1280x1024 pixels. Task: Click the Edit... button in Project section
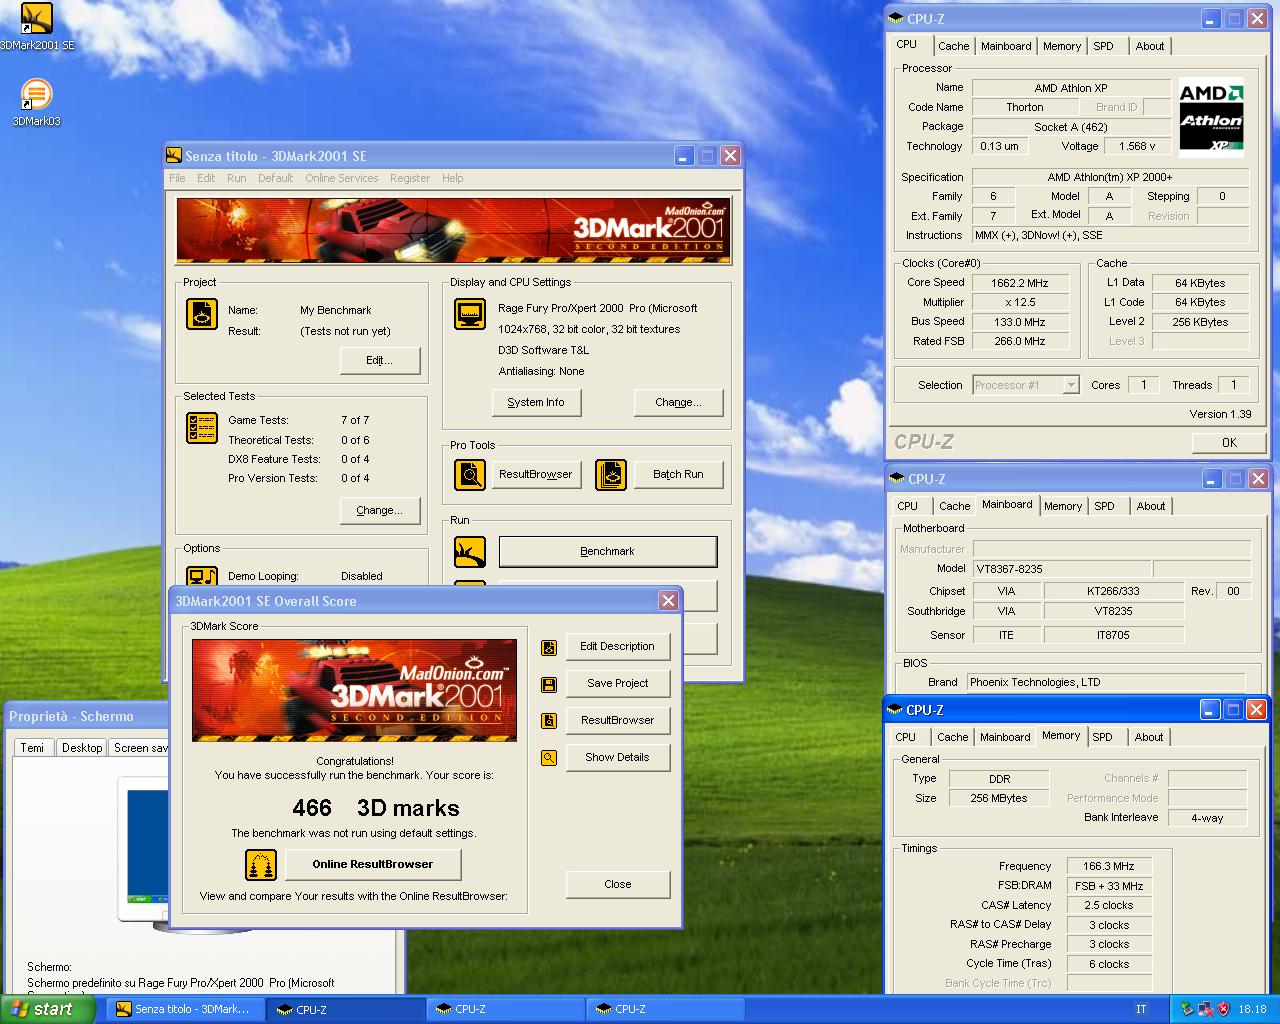tap(380, 360)
